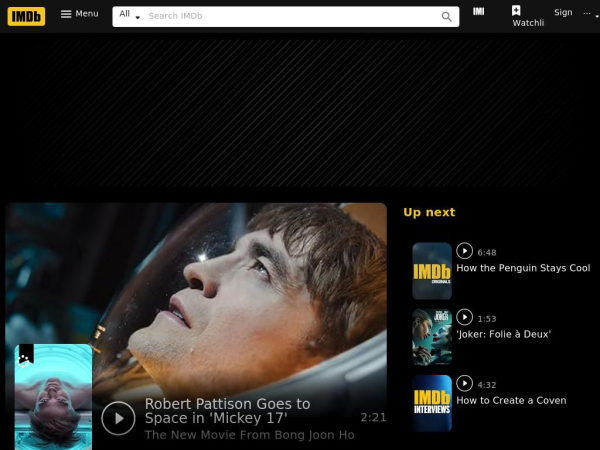Click the IMDb logo home button
The height and width of the screenshot is (450, 600).
pos(26,16)
